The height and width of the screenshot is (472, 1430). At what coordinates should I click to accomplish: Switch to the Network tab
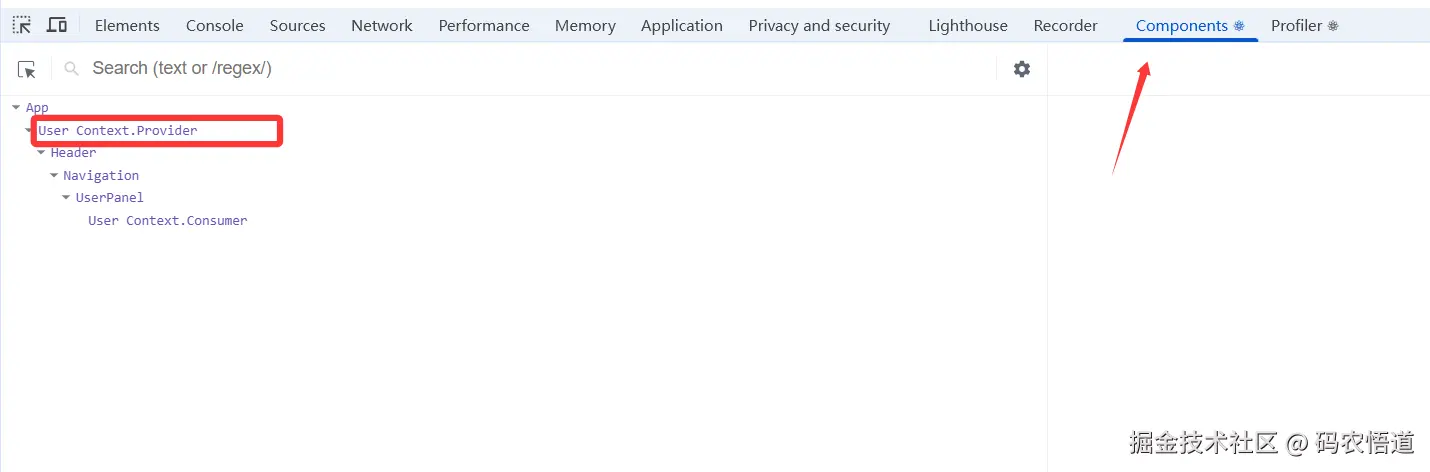coord(381,26)
